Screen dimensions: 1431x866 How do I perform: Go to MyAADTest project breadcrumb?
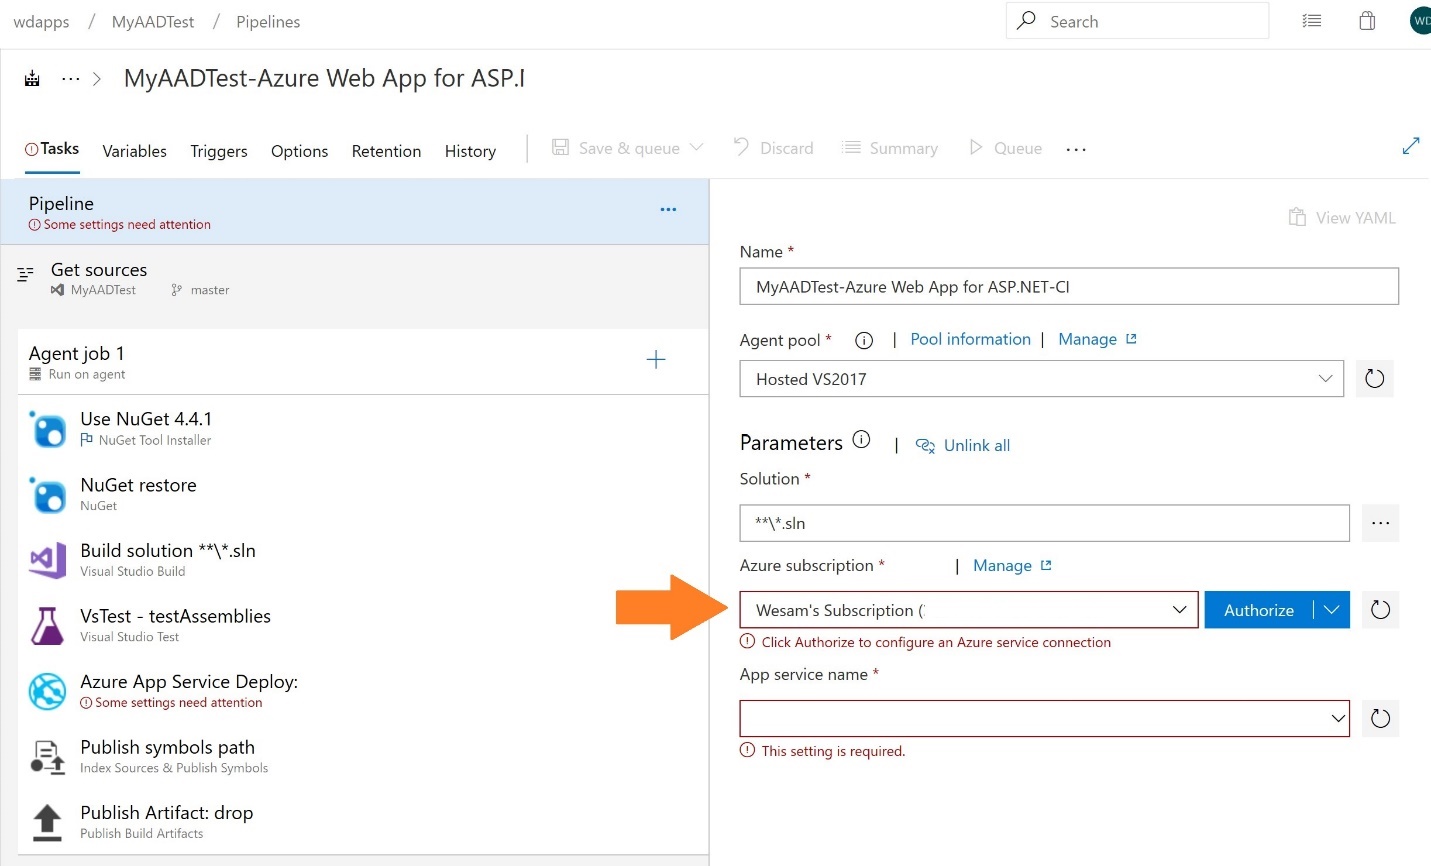click(153, 21)
